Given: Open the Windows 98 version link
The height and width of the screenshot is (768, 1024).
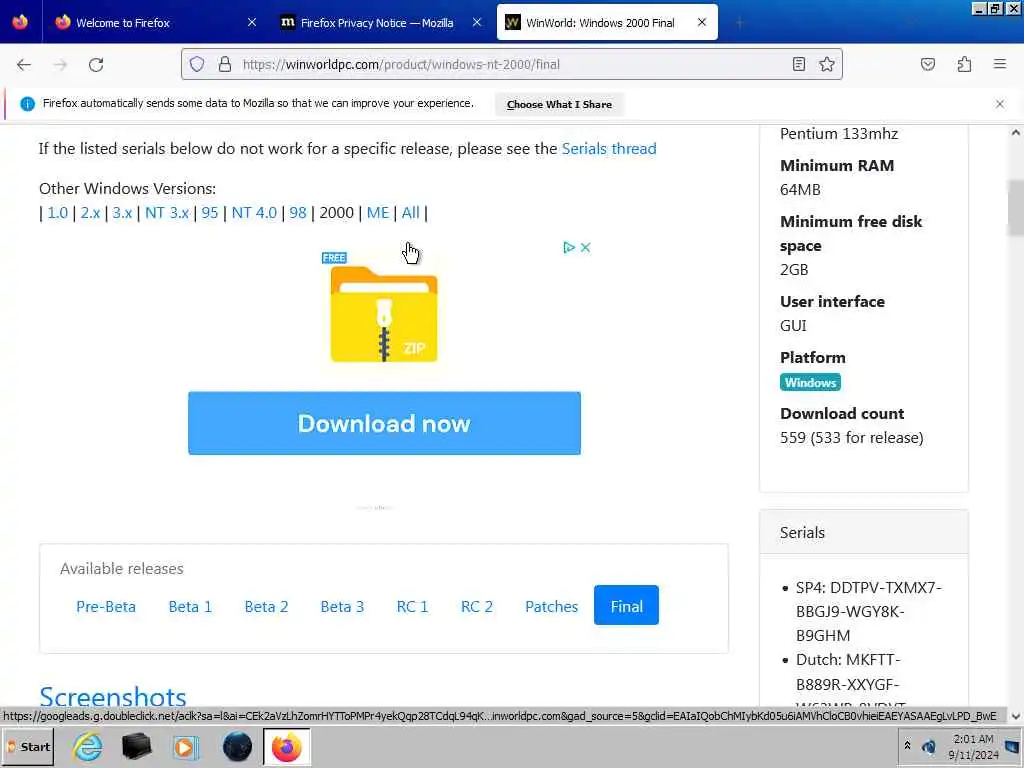Looking at the screenshot, I should (x=298, y=213).
